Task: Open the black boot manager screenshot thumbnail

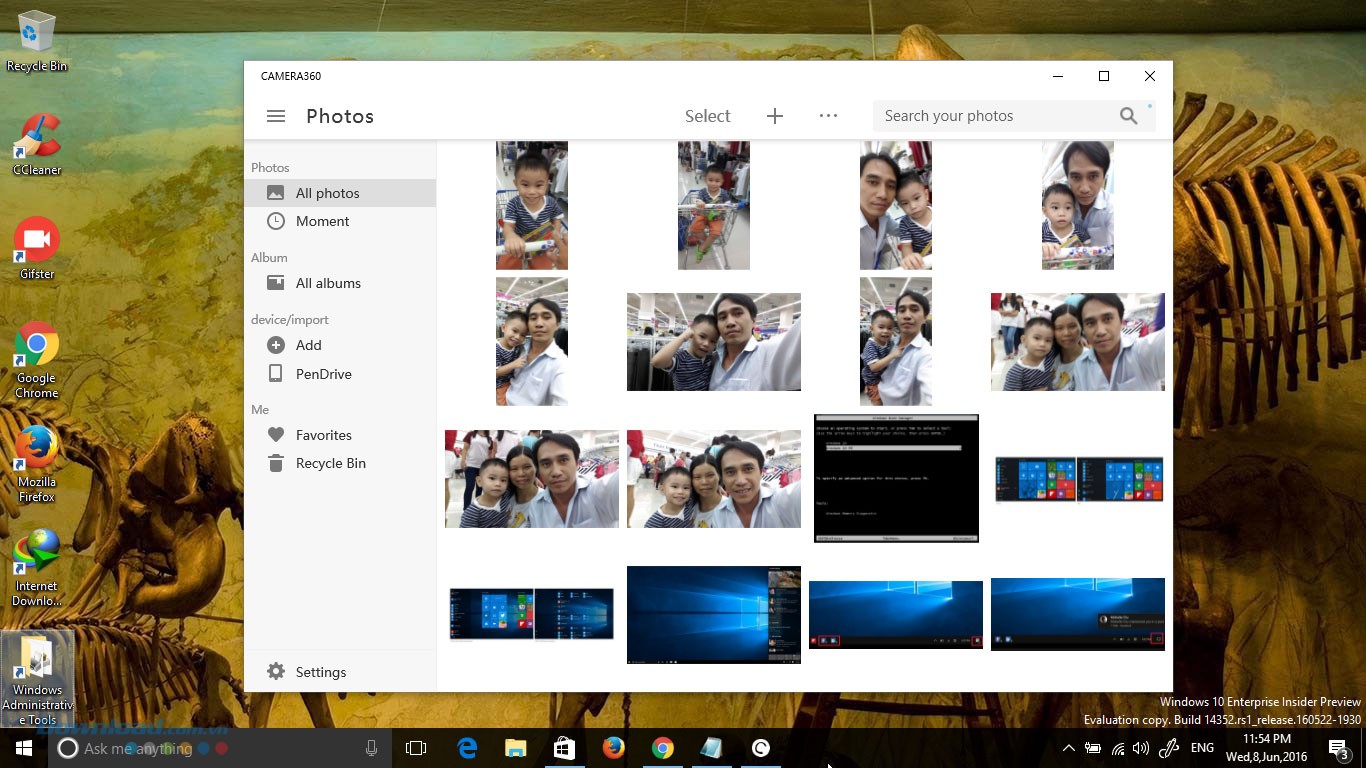Action: [x=896, y=478]
